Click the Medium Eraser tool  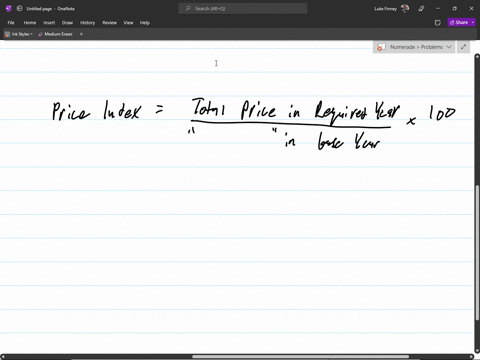[x=55, y=34]
